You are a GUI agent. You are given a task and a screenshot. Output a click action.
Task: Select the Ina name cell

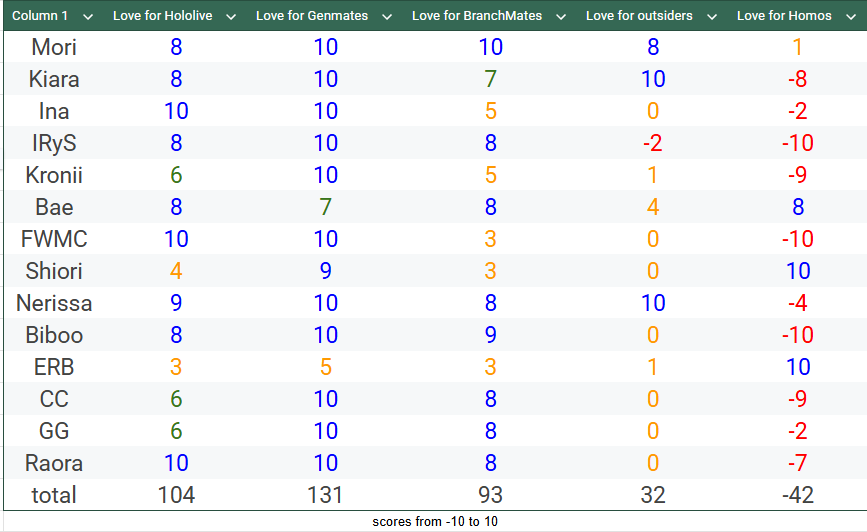(54, 111)
